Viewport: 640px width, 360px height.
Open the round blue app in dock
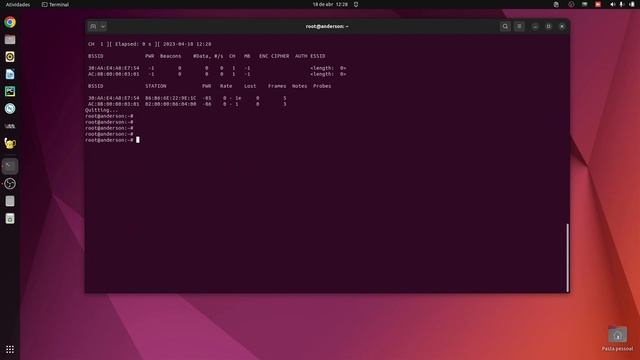point(10,108)
